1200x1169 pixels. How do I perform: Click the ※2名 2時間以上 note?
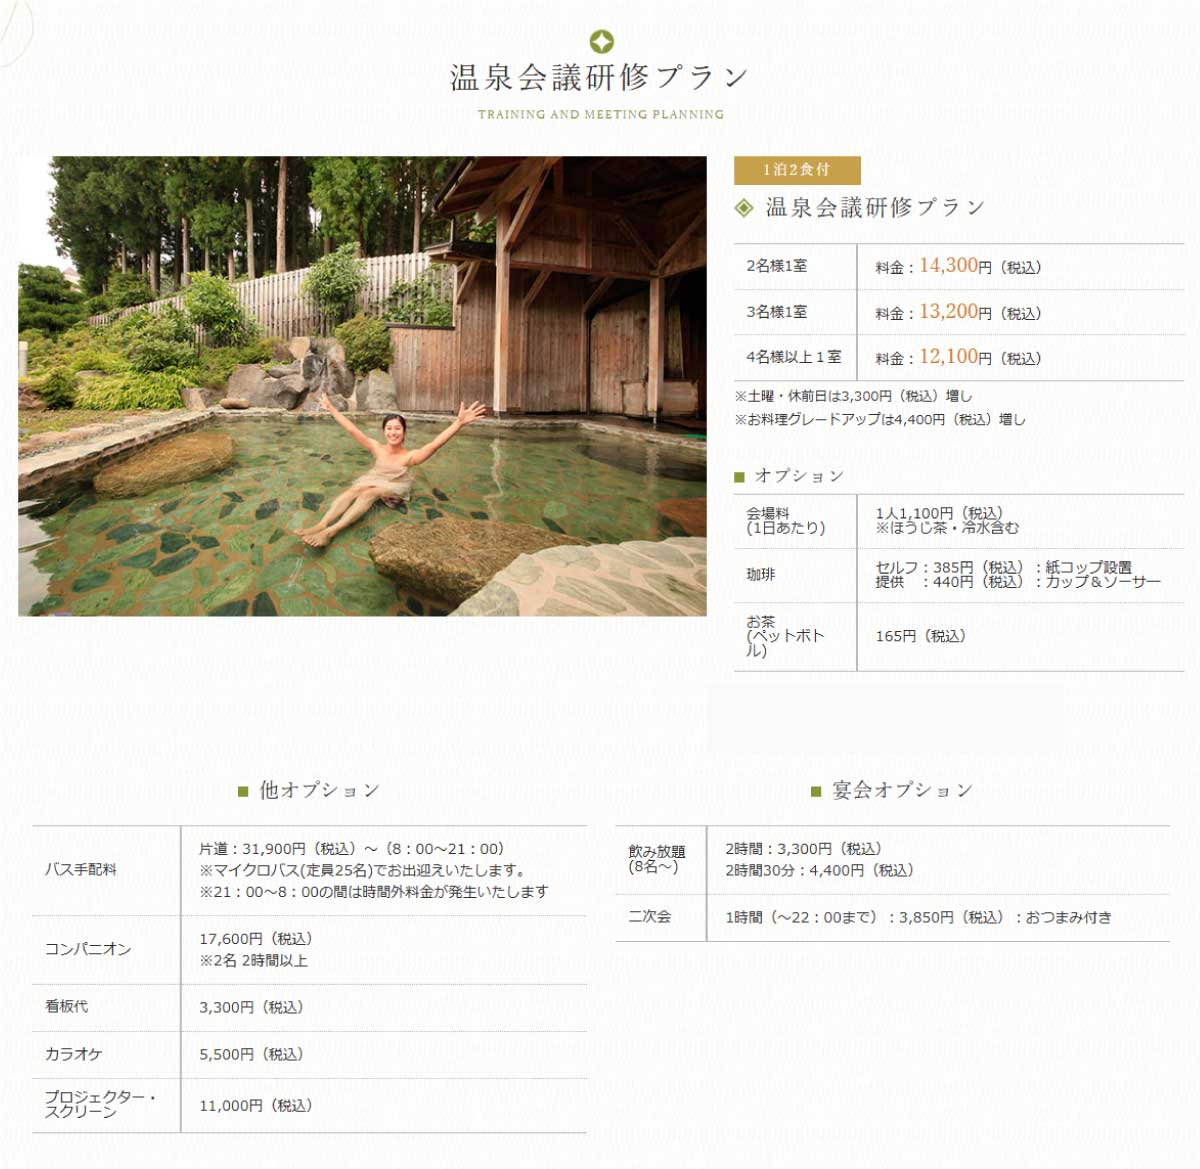click(x=253, y=961)
